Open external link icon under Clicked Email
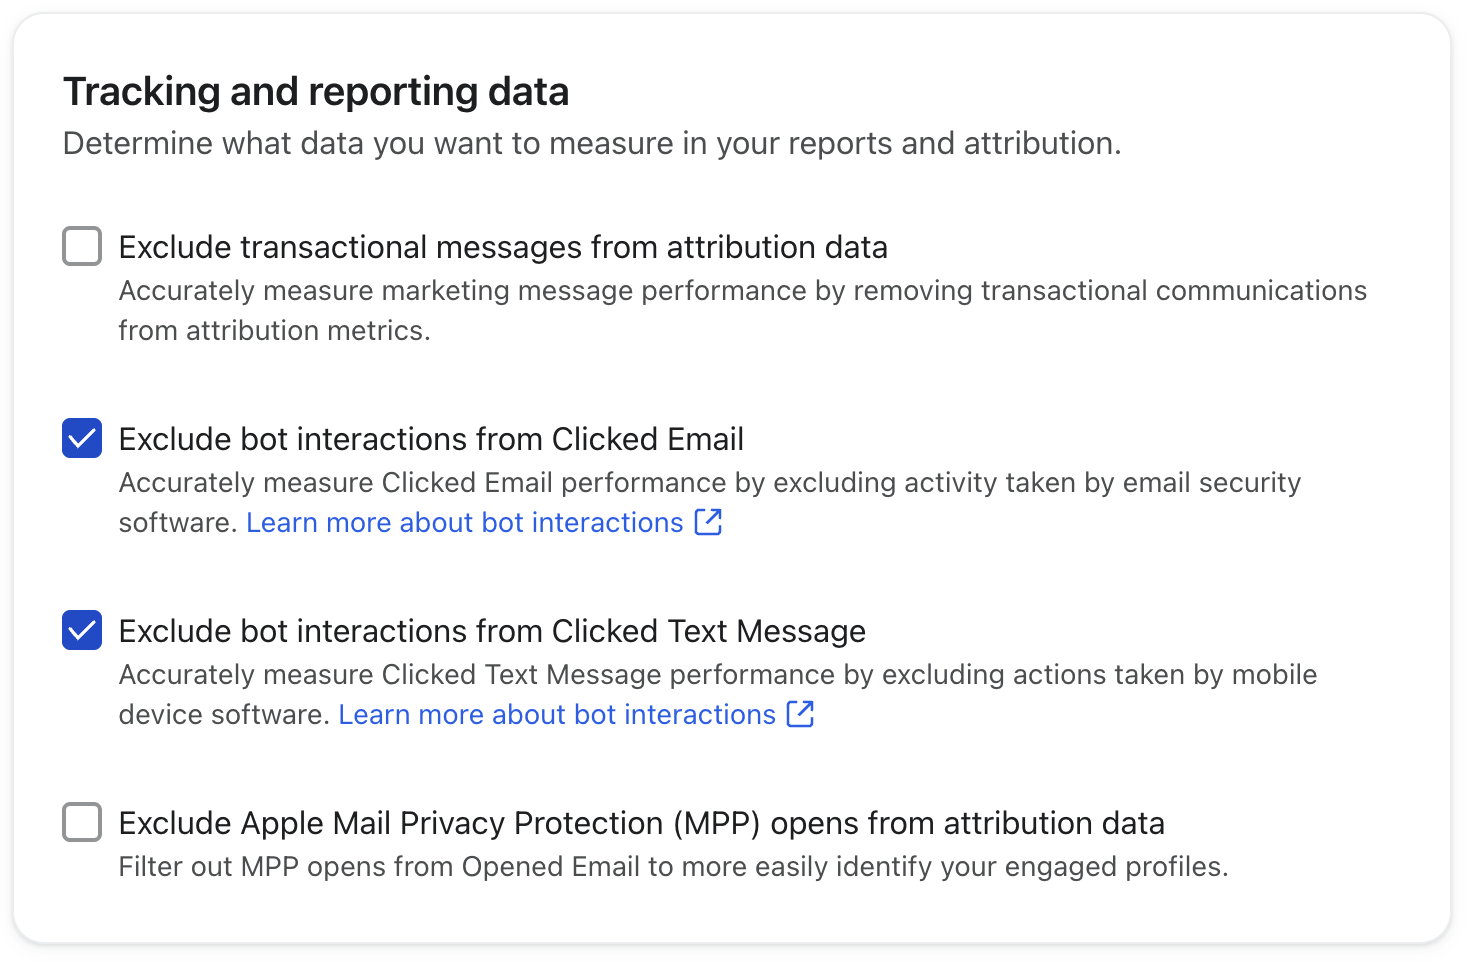The image size is (1470, 962). (x=708, y=522)
